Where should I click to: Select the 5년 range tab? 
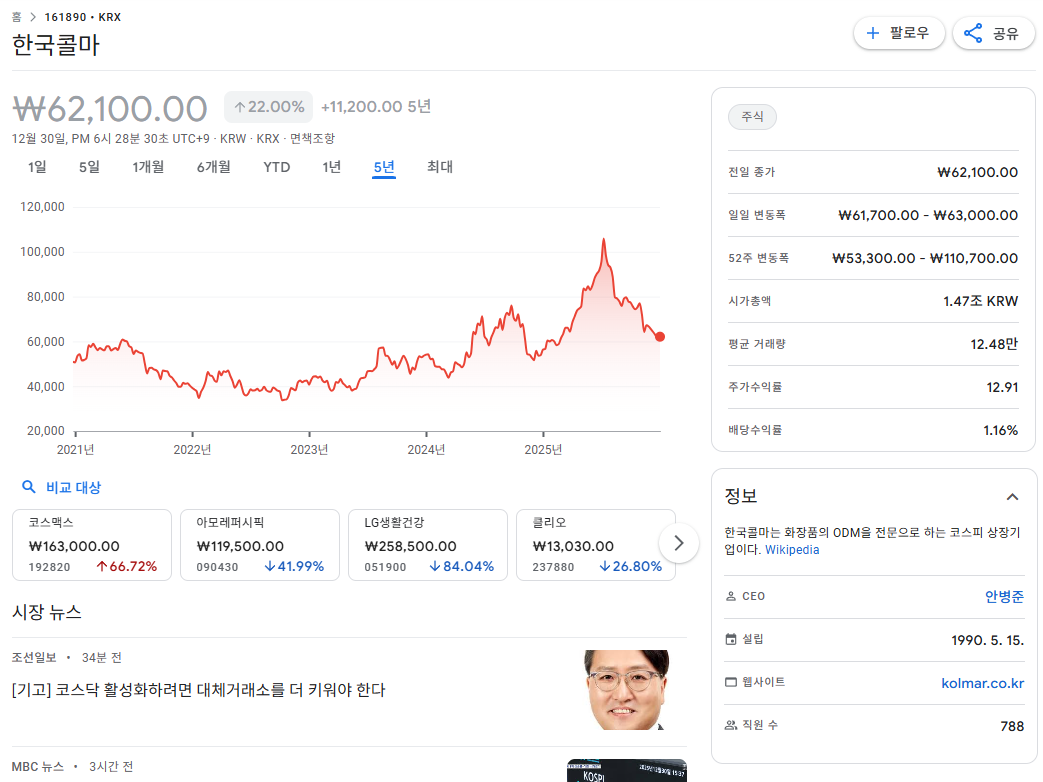(384, 167)
